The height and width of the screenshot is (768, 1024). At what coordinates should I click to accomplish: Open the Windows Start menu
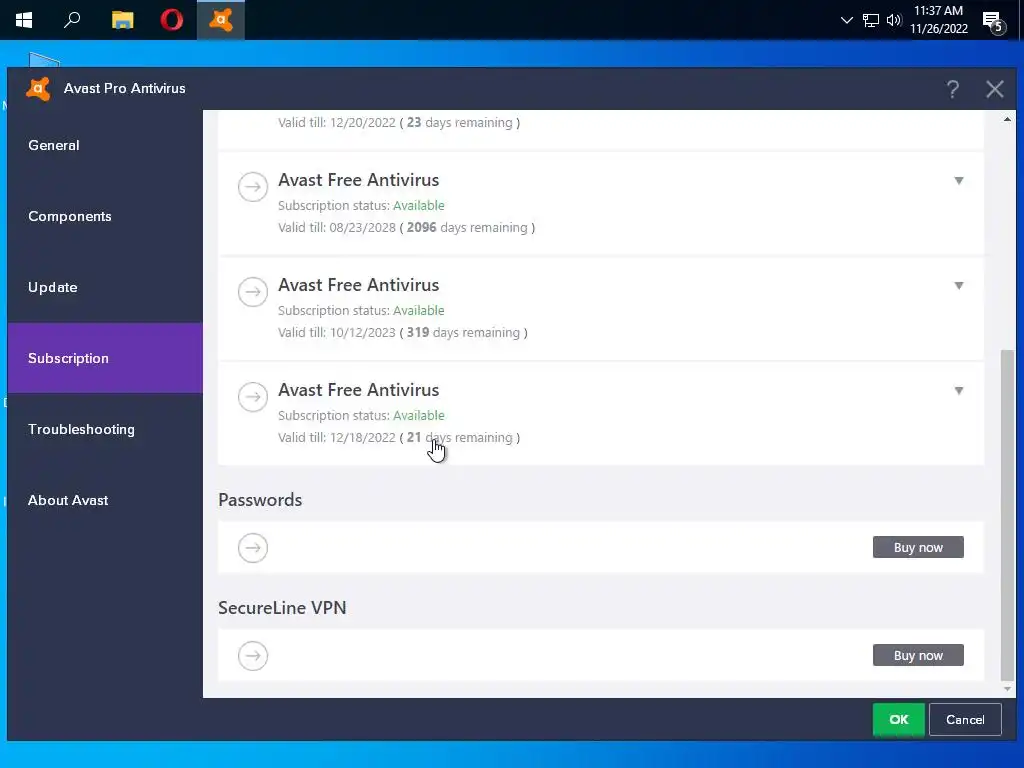pos(24,20)
